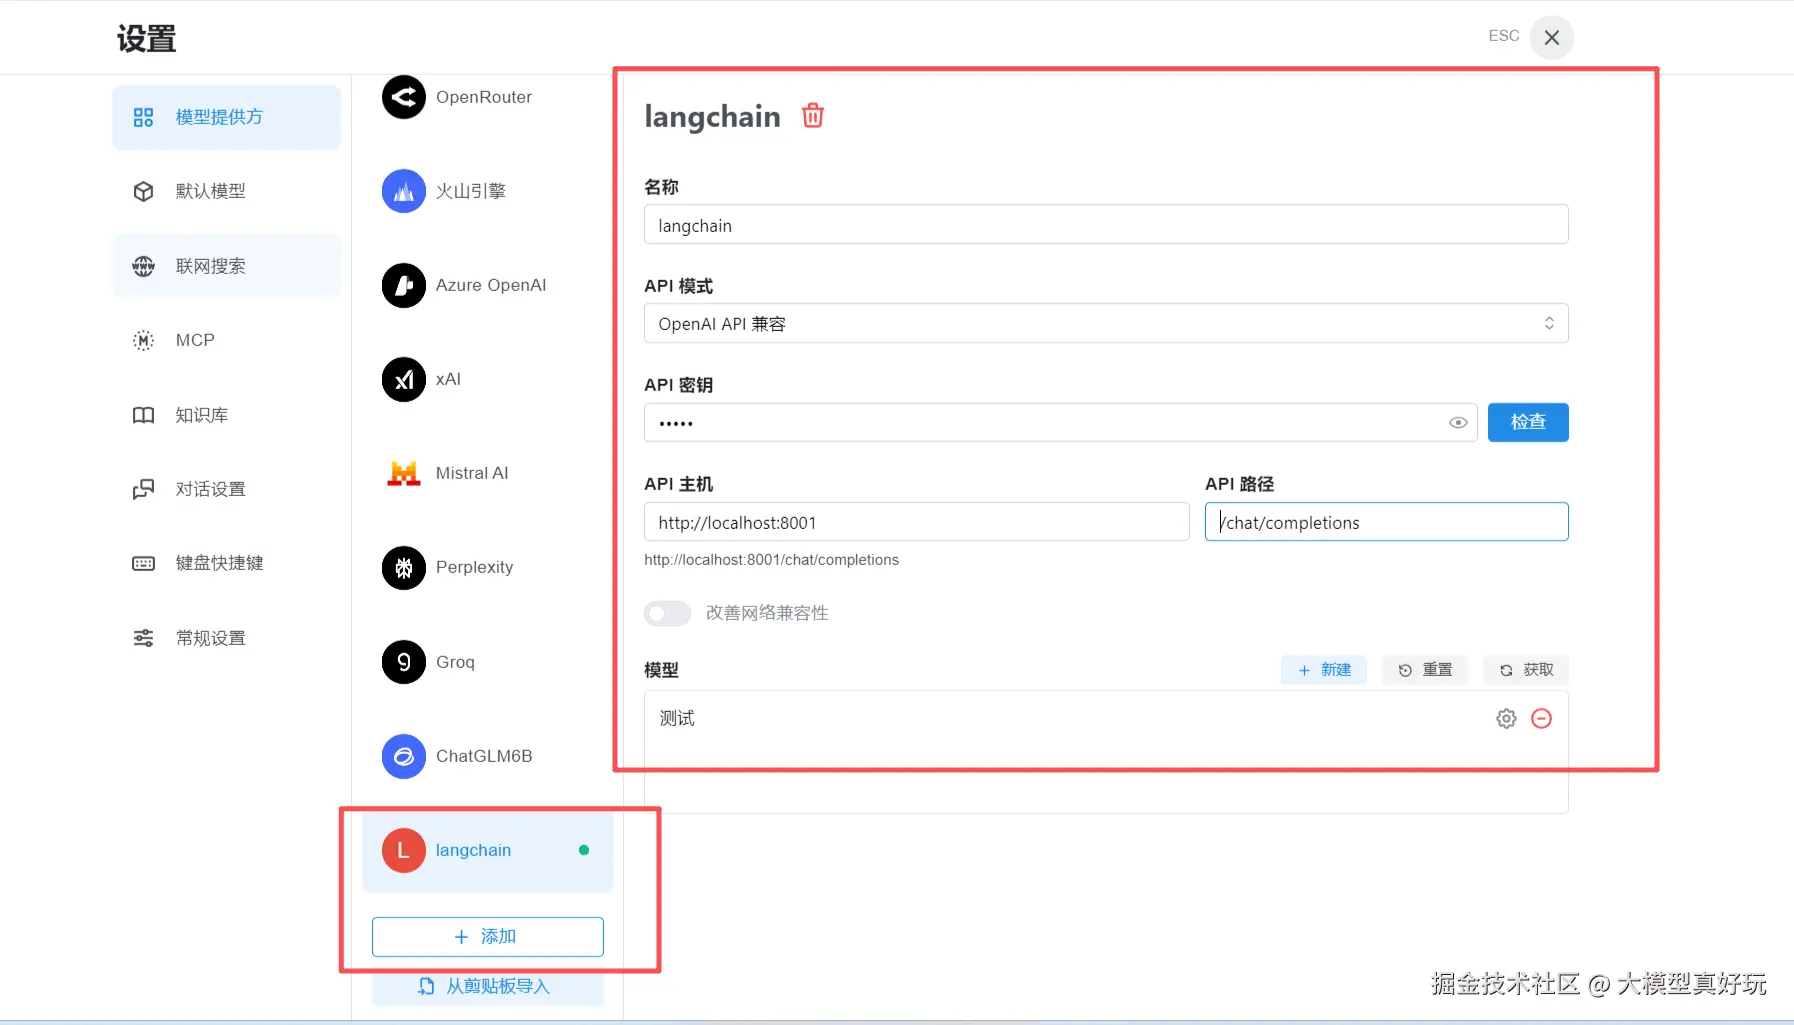
Task: Select the ChatGLM6B provider logo
Action: [x=404, y=756]
